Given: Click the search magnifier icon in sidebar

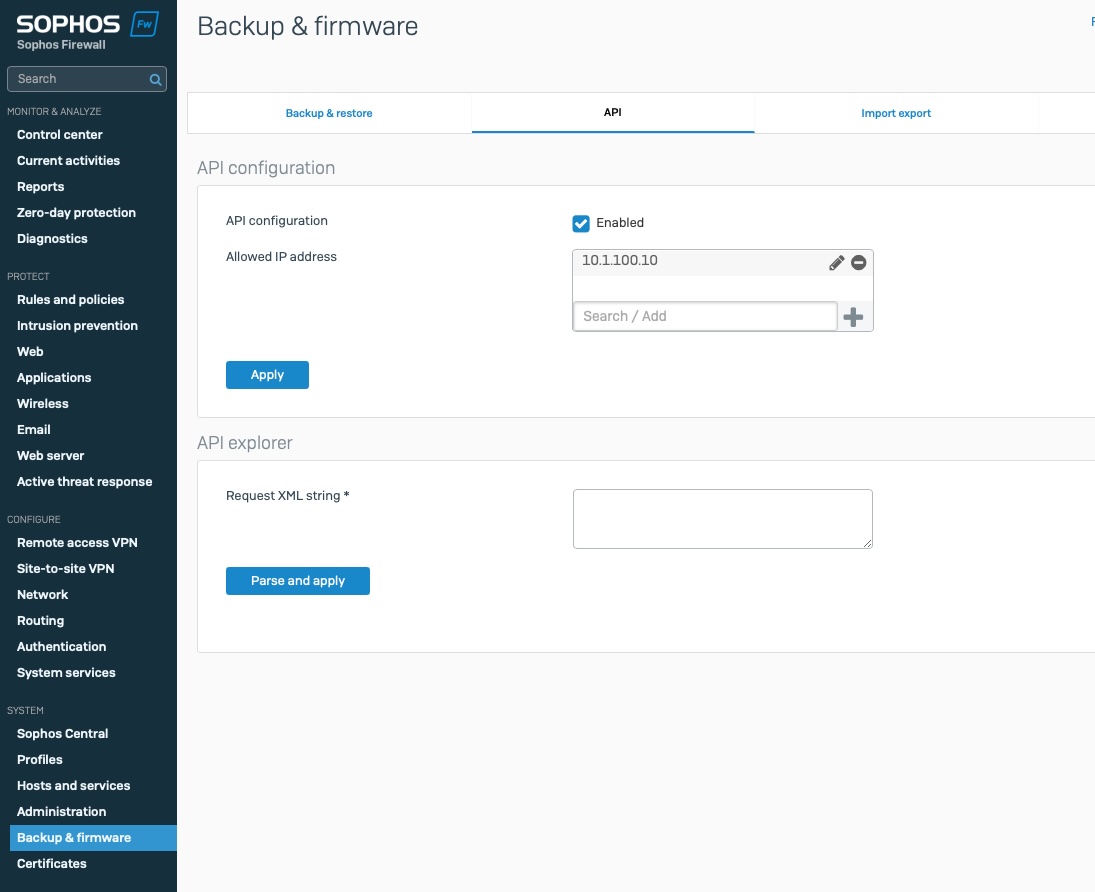Looking at the screenshot, I should coord(155,80).
